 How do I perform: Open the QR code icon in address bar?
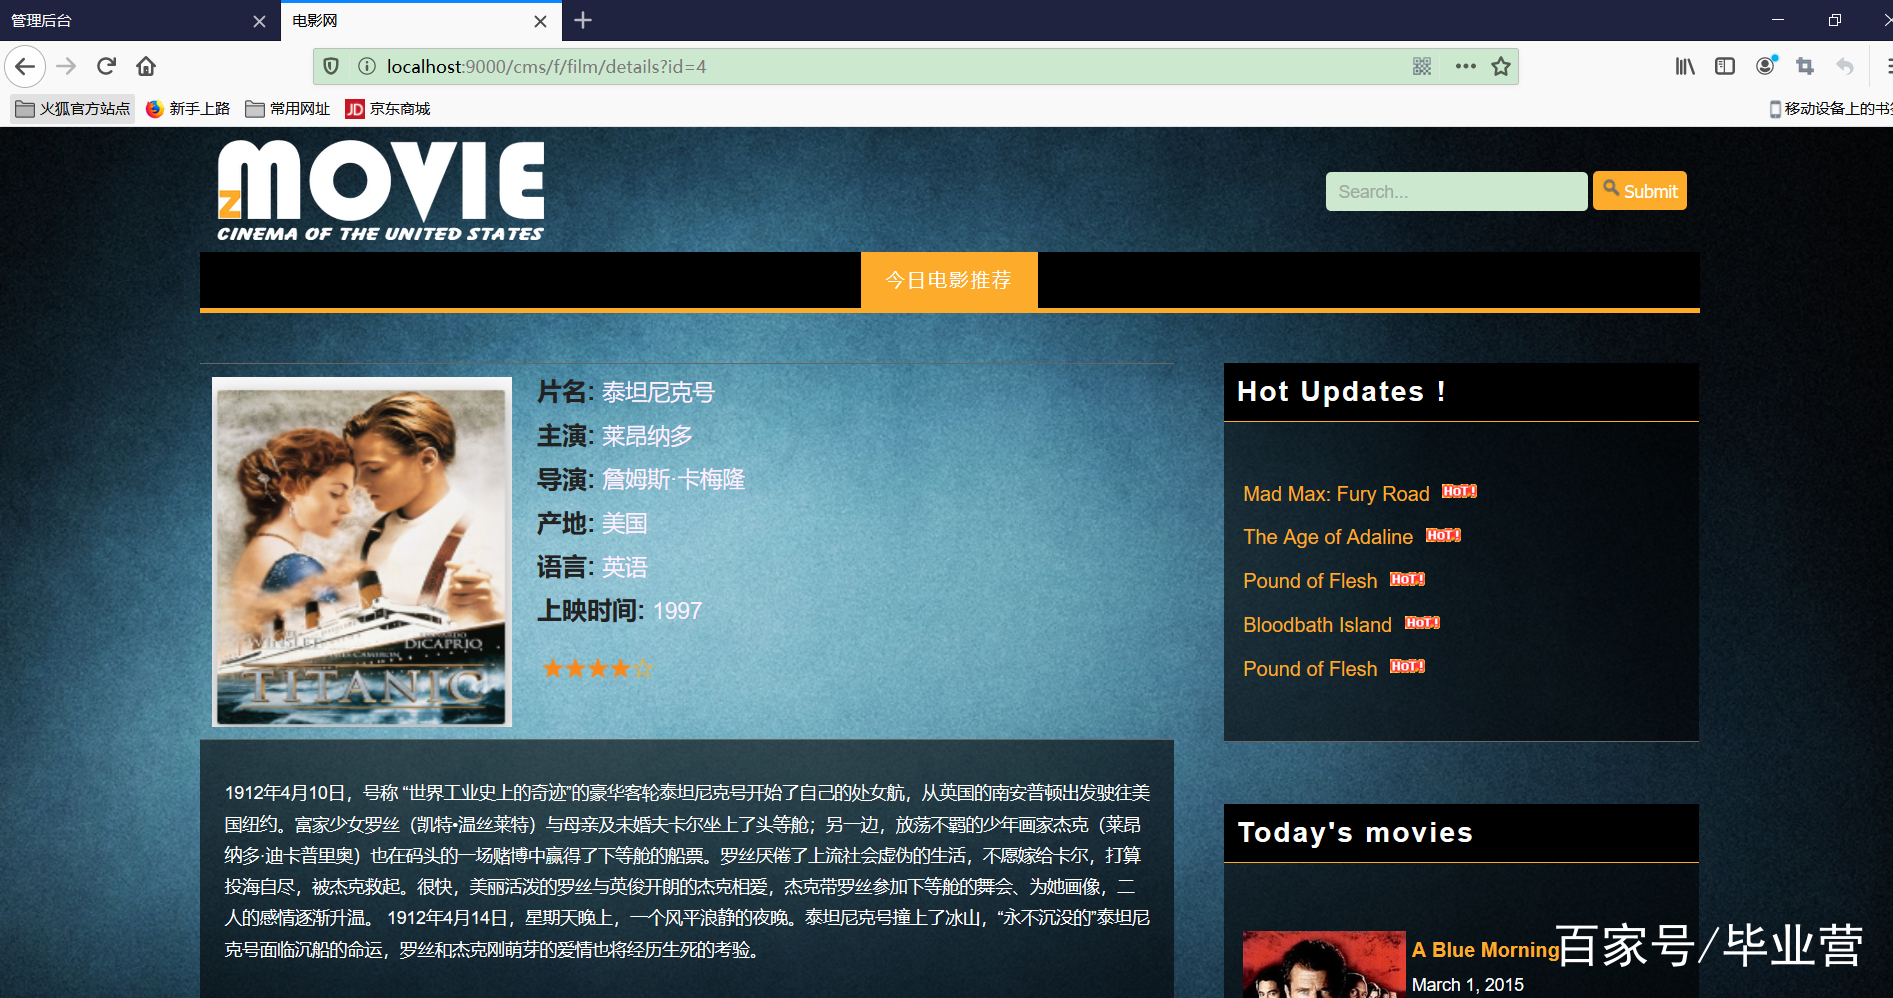pos(1422,67)
